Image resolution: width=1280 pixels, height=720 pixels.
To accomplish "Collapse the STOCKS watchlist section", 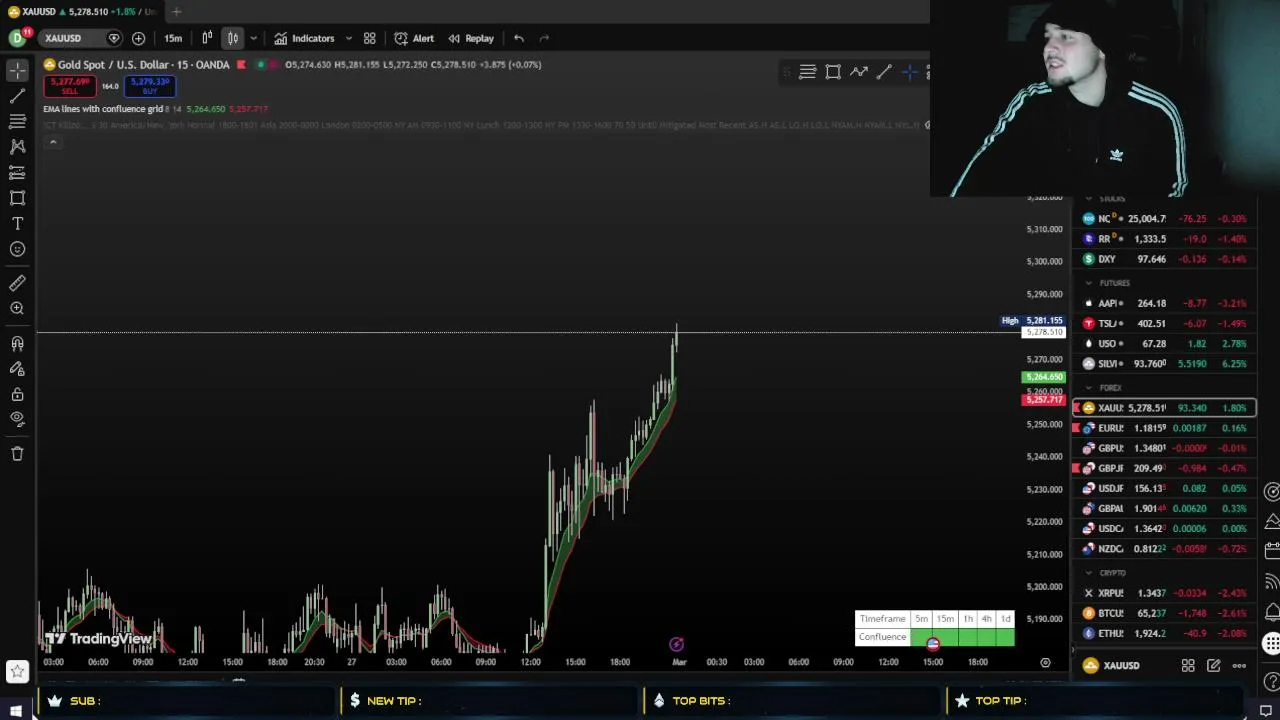I will coord(1089,199).
